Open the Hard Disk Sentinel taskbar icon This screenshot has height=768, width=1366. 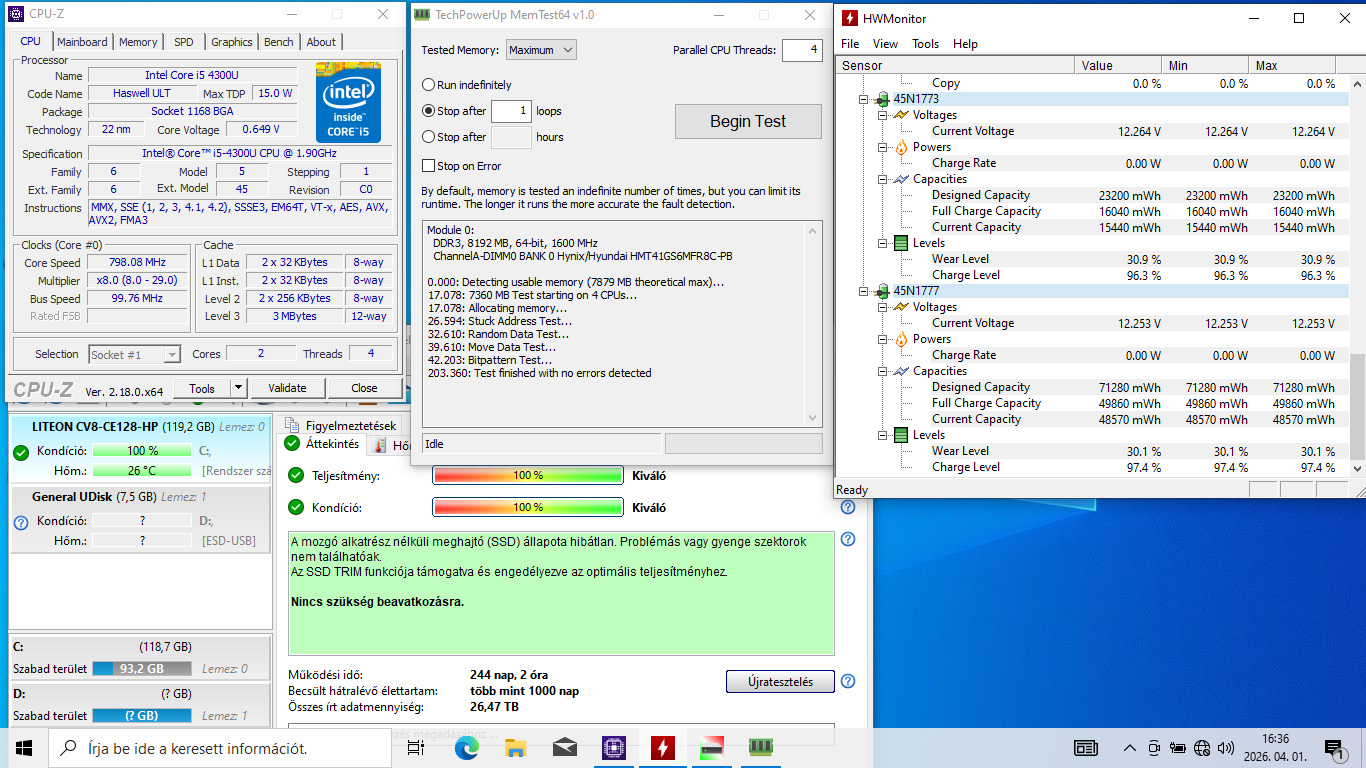[712, 747]
